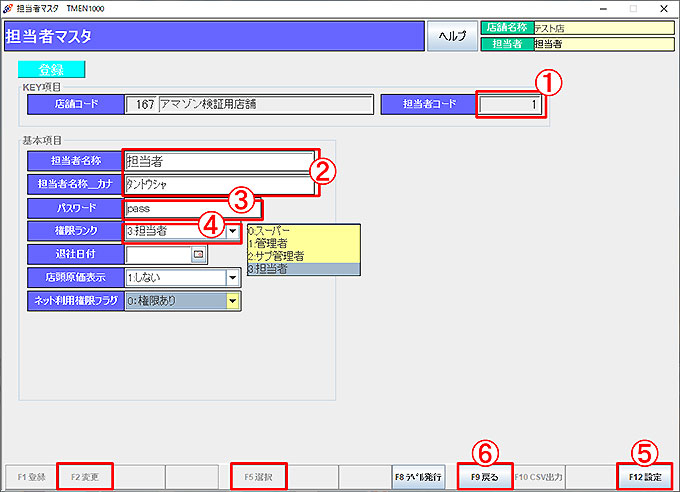
Task: Open the 3:担当者 combo box
Action: point(183,231)
